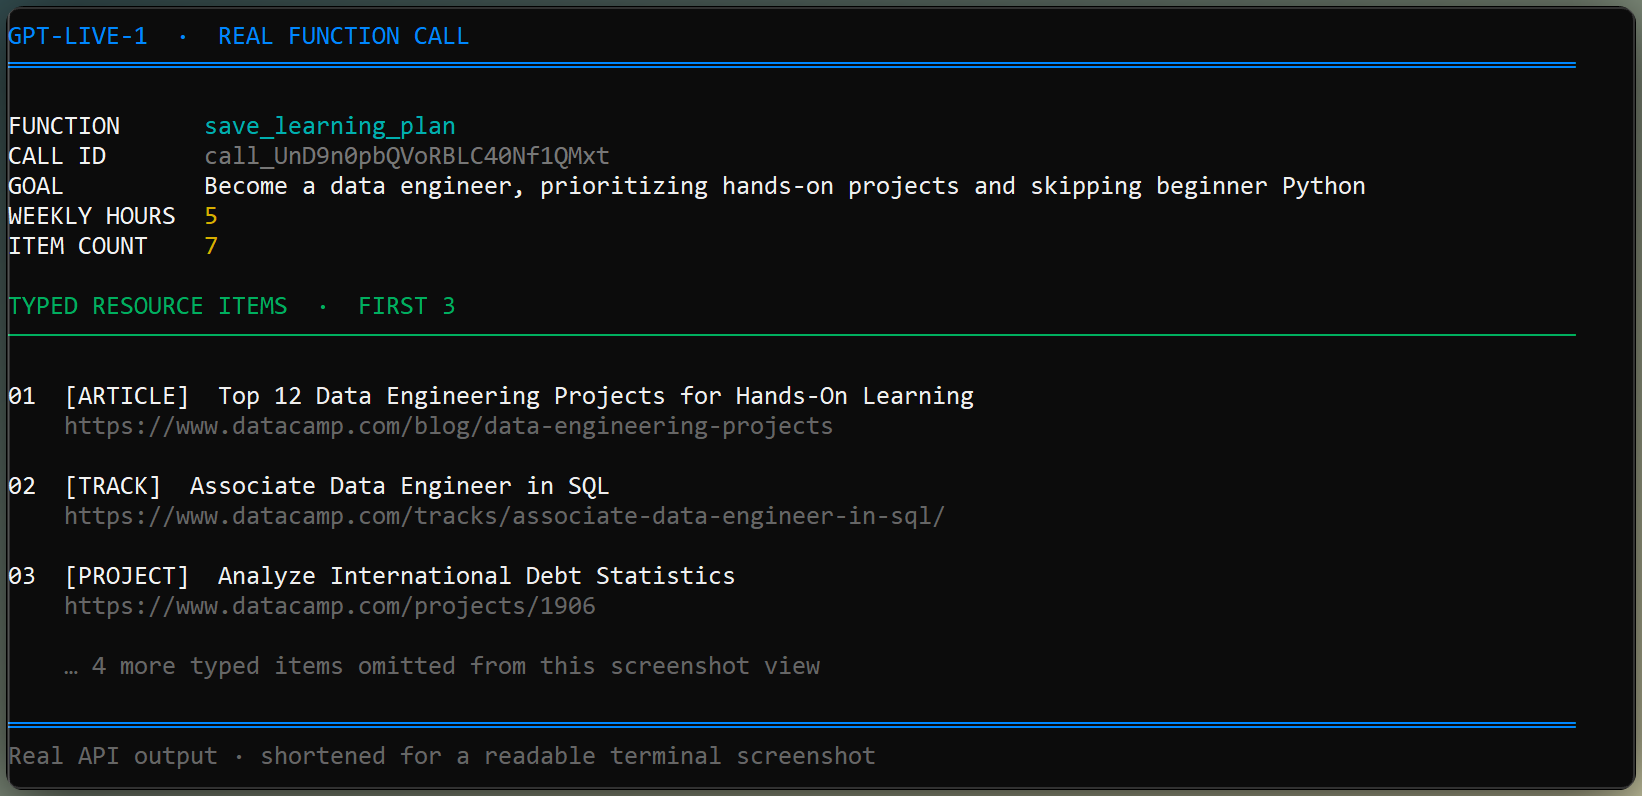Click the ITEM COUNT label
Screen dimensions: 1642x796
coord(78,247)
